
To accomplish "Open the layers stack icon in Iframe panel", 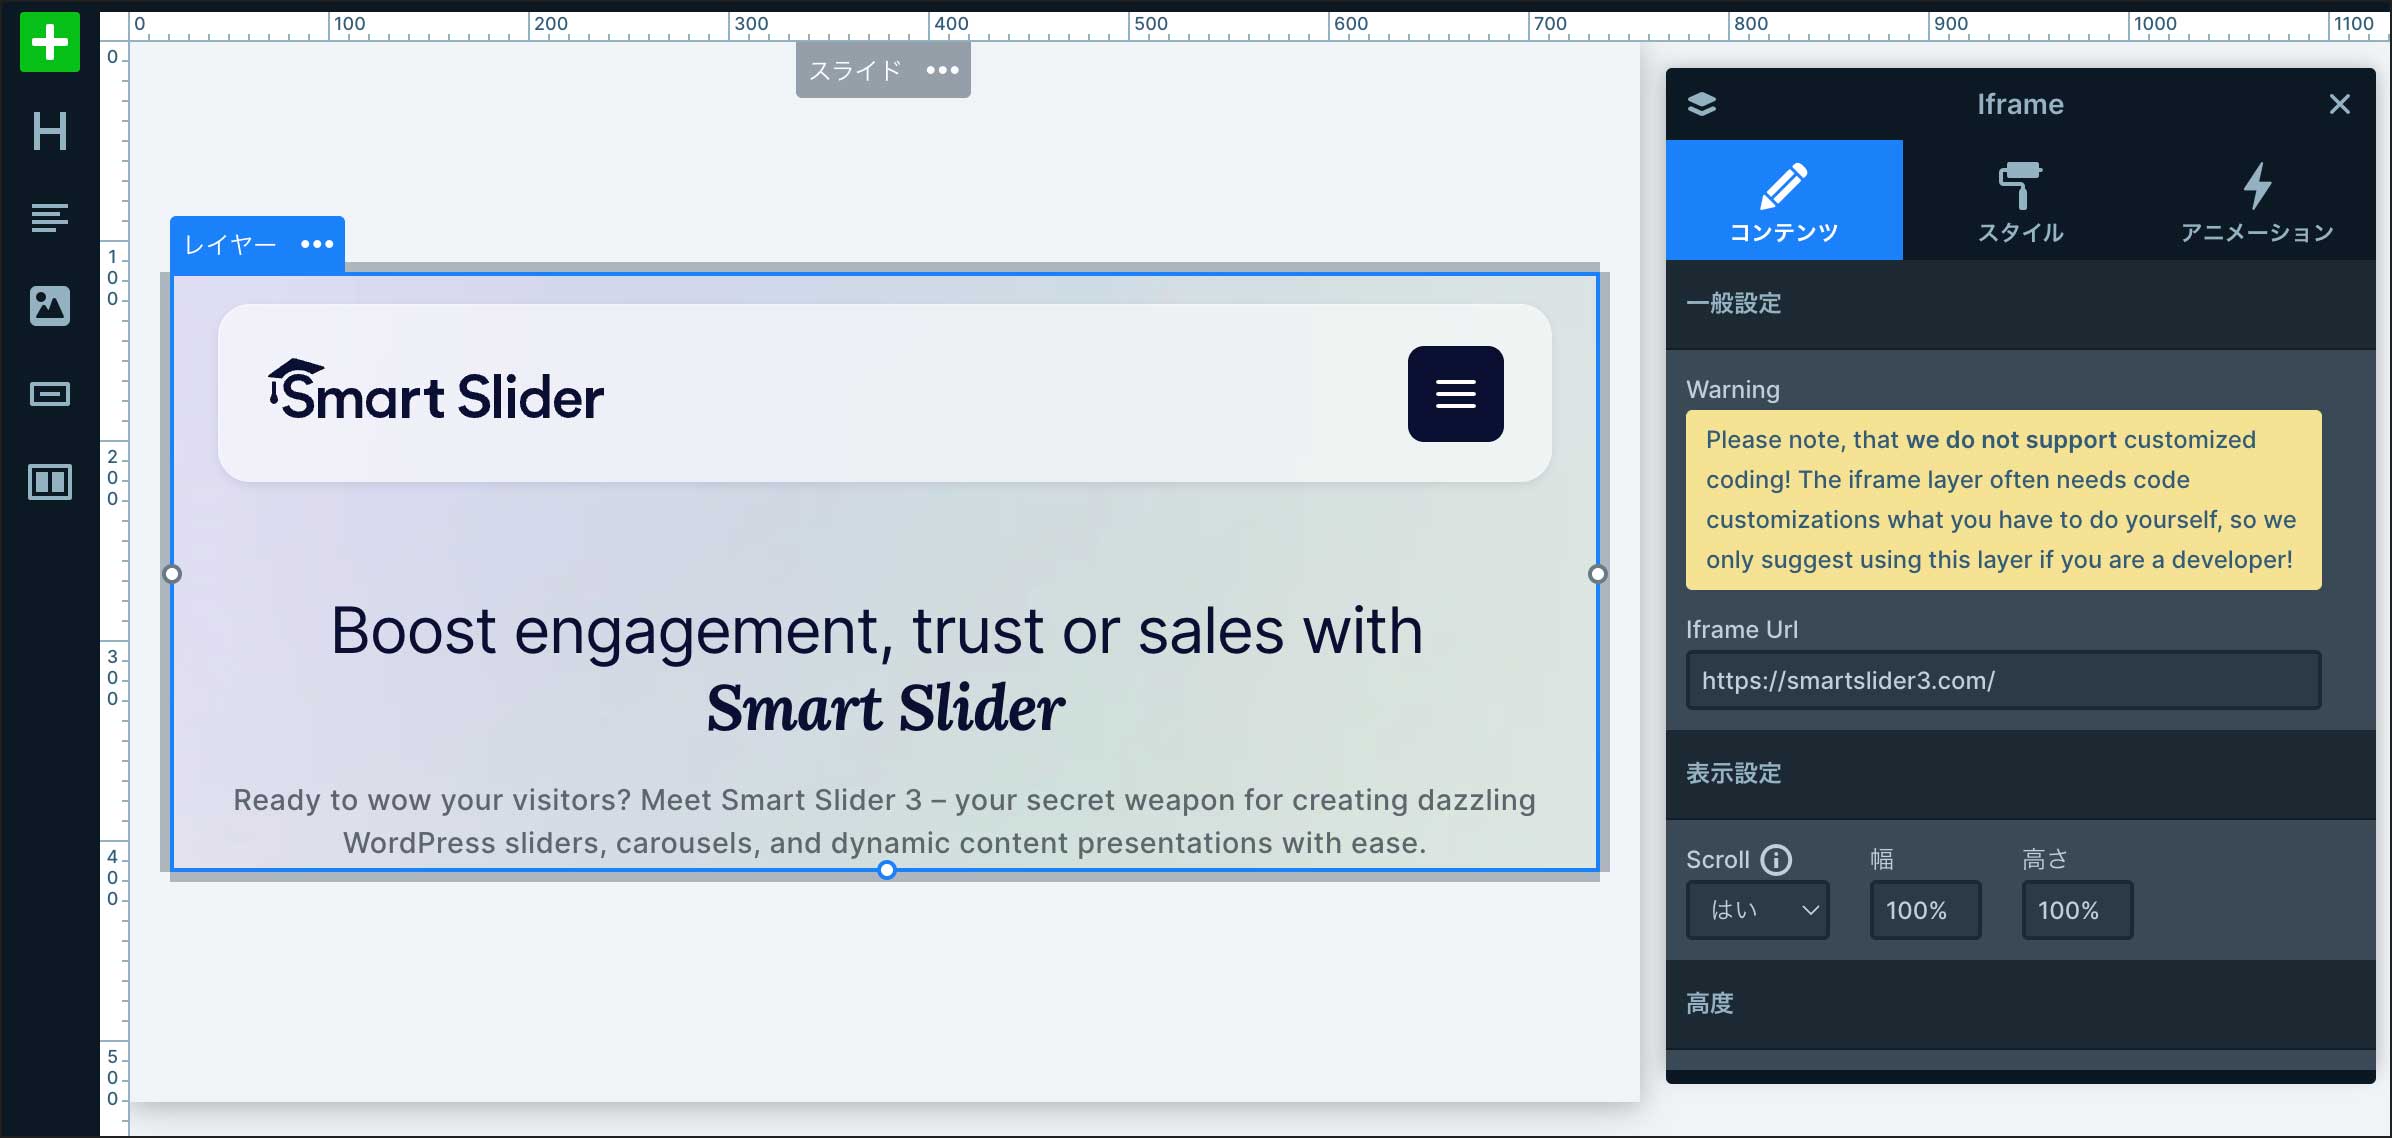I will (1701, 104).
